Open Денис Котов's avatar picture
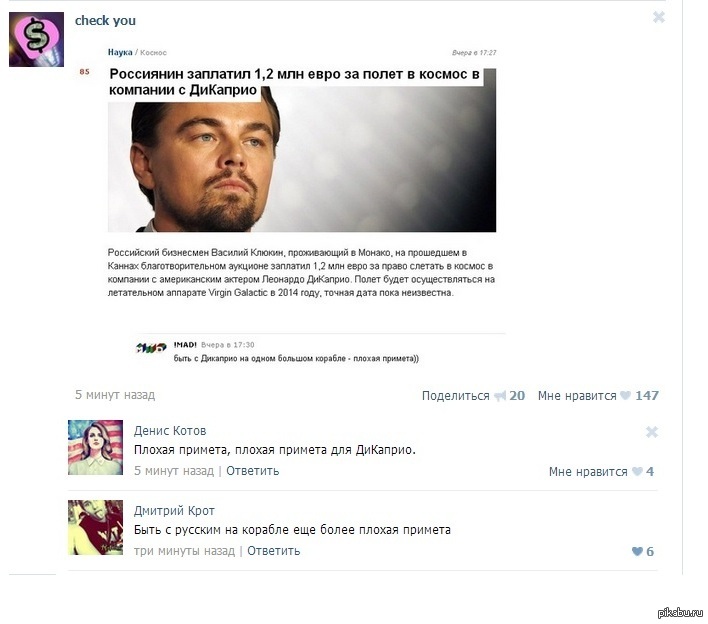The width and height of the screenshot is (708, 624). (x=95, y=447)
